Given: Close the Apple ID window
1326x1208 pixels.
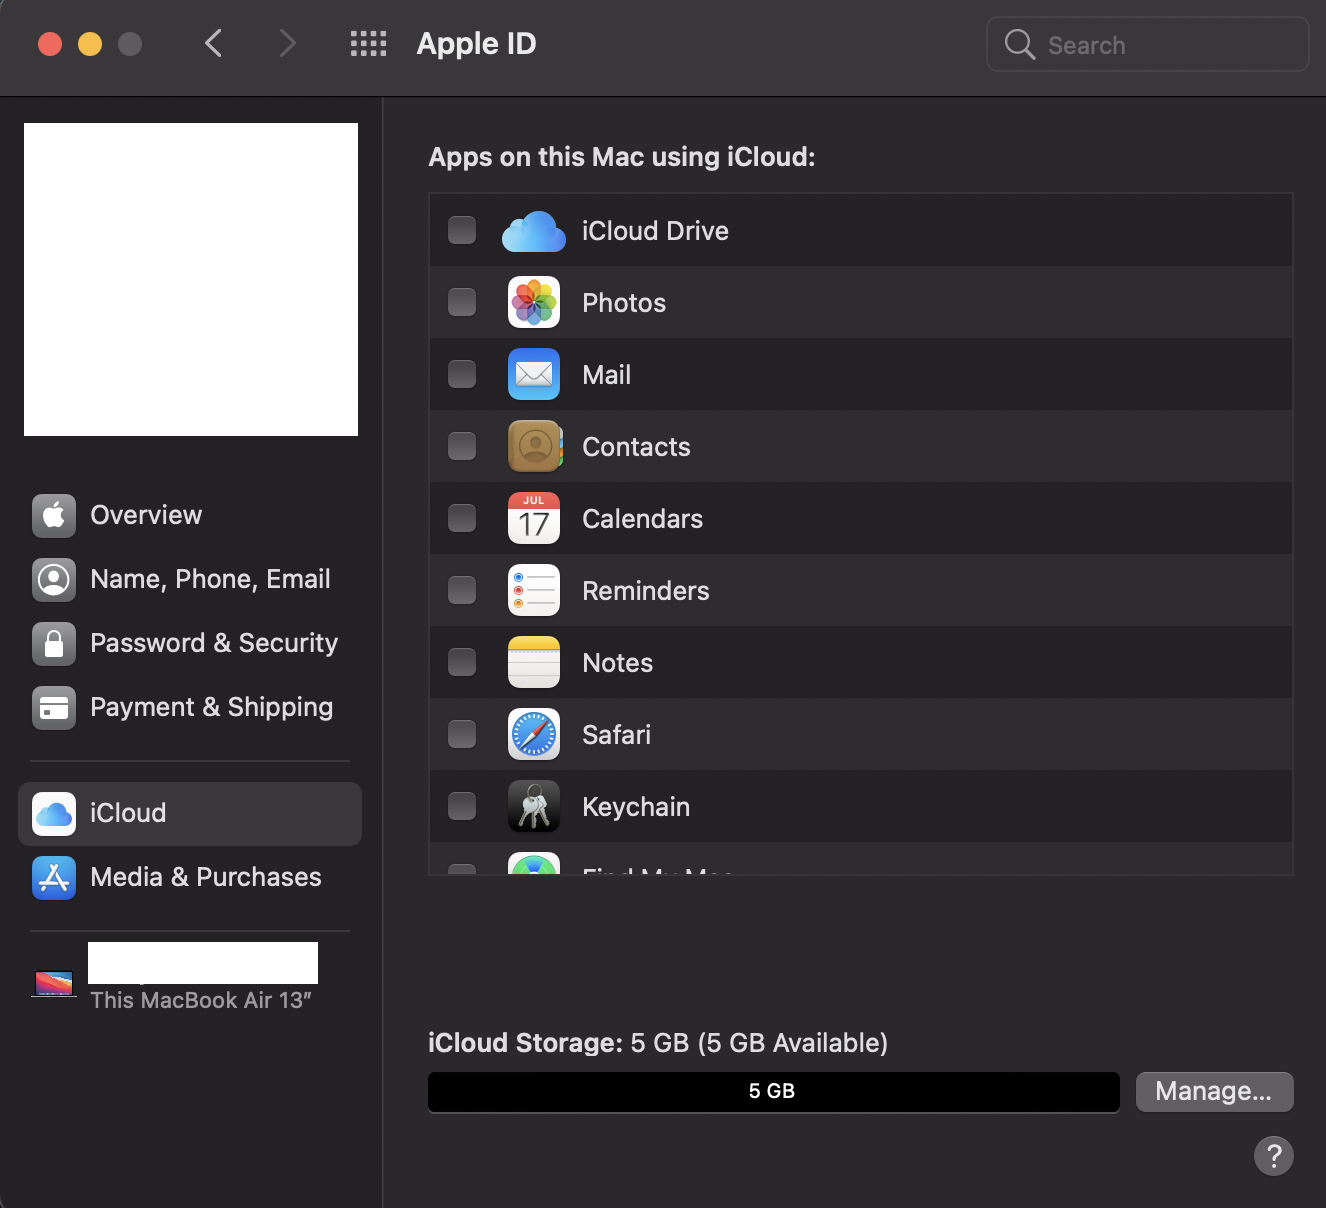Looking at the screenshot, I should point(50,44).
